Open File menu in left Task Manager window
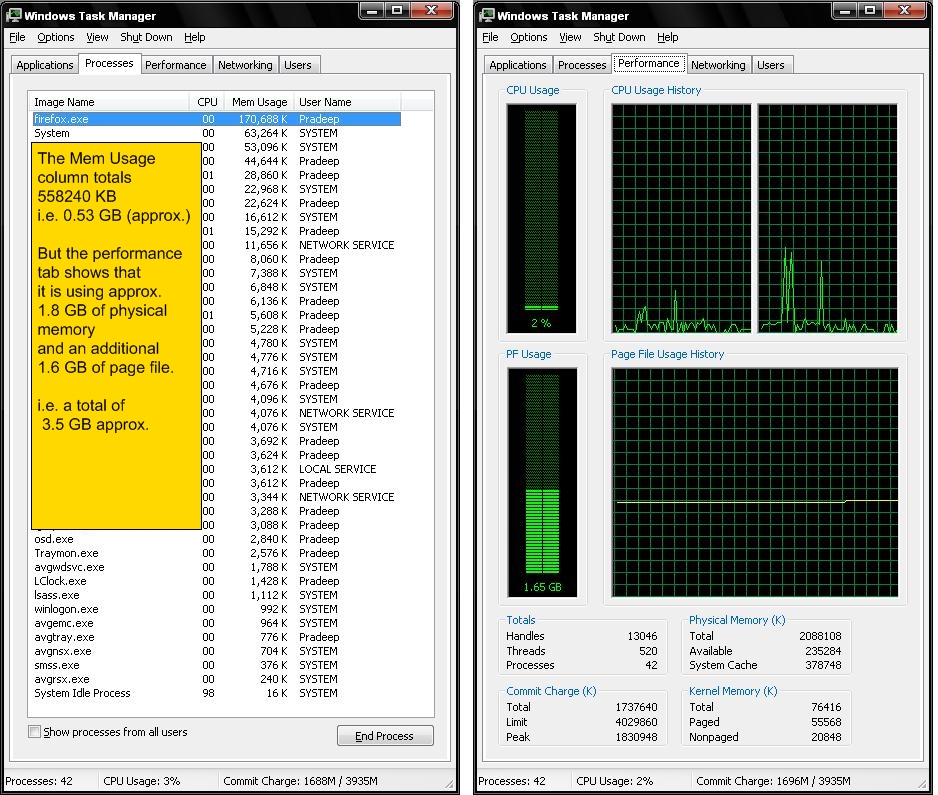938x795 pixels. pyautogui.click(x=17, y=37)
